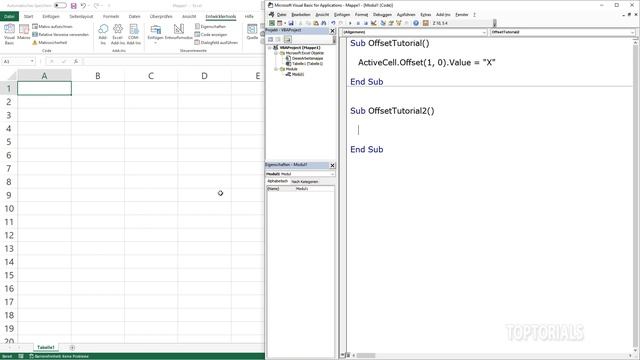Open the Debuggen menu in VBA editor
The width and height of the screenshot is (640, 360).
click(382, 14)
